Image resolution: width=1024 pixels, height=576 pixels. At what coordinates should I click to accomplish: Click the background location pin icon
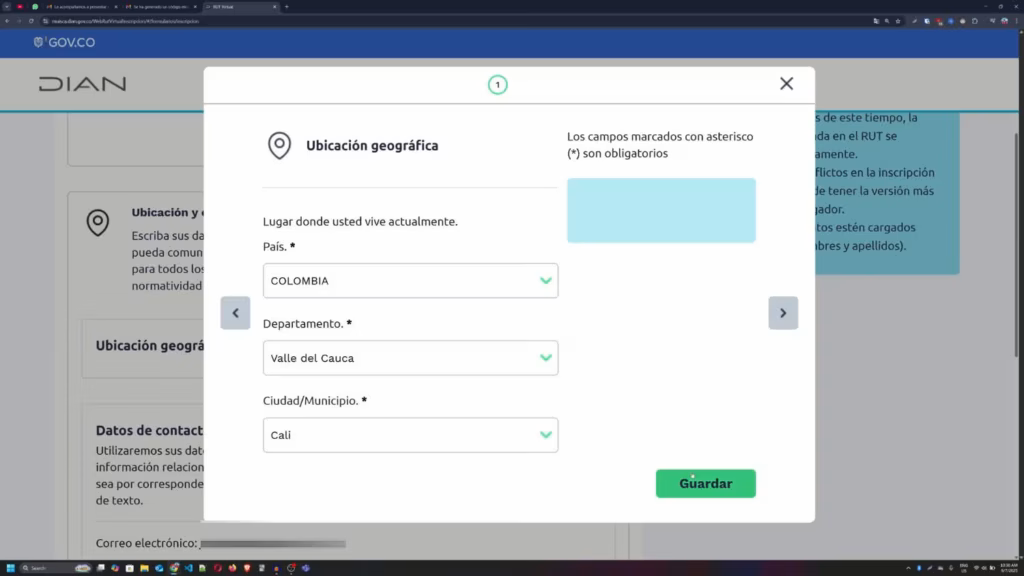tap(98, 223)
